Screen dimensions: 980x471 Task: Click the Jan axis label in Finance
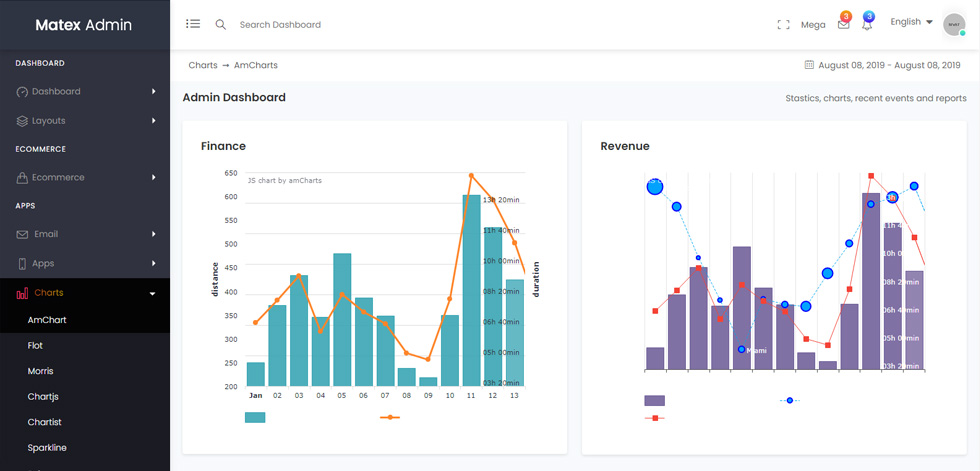(x=256, y=395)
